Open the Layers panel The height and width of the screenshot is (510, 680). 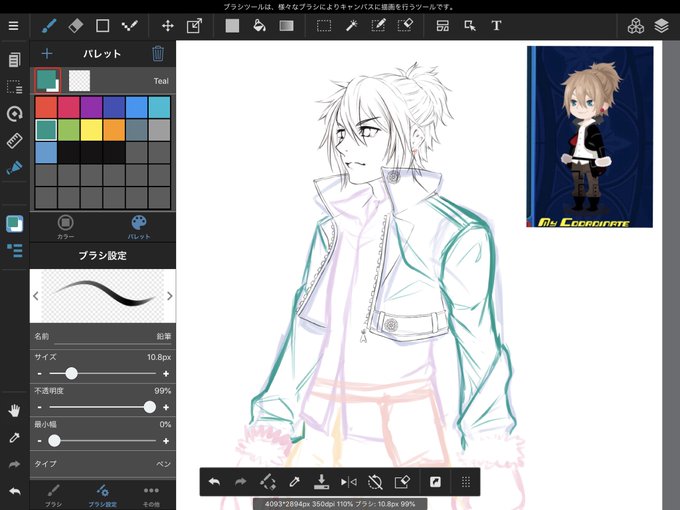(661, 26)
